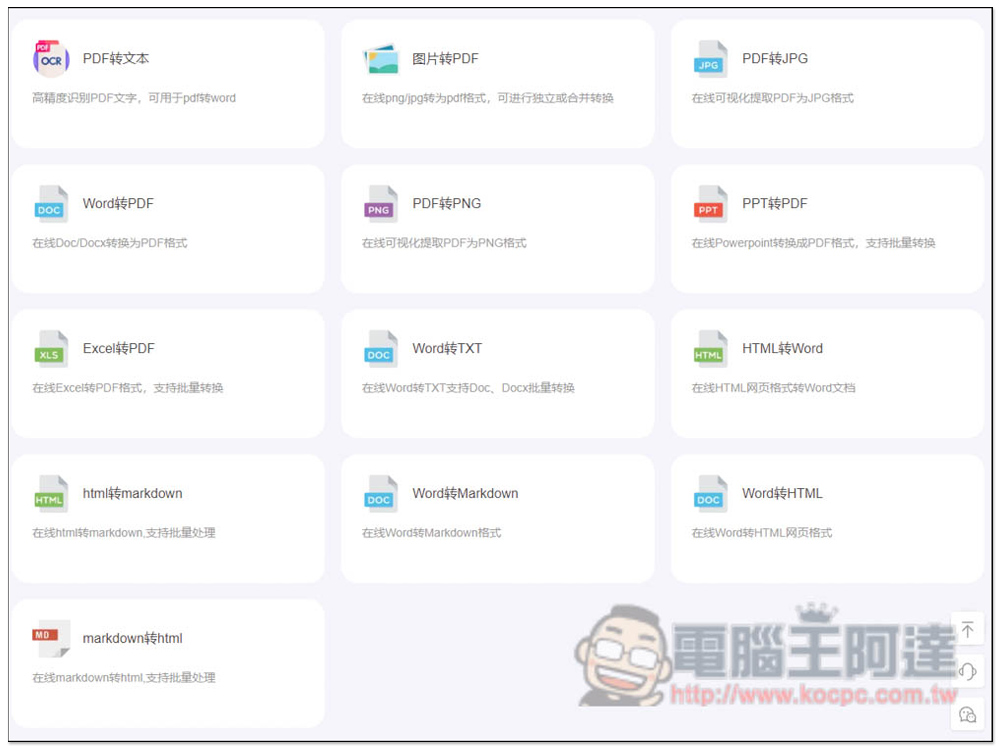The width and height of the screenshot is (1000, 750).
Task: Click the red PPT file icon
Action: (x=710, y=204)
